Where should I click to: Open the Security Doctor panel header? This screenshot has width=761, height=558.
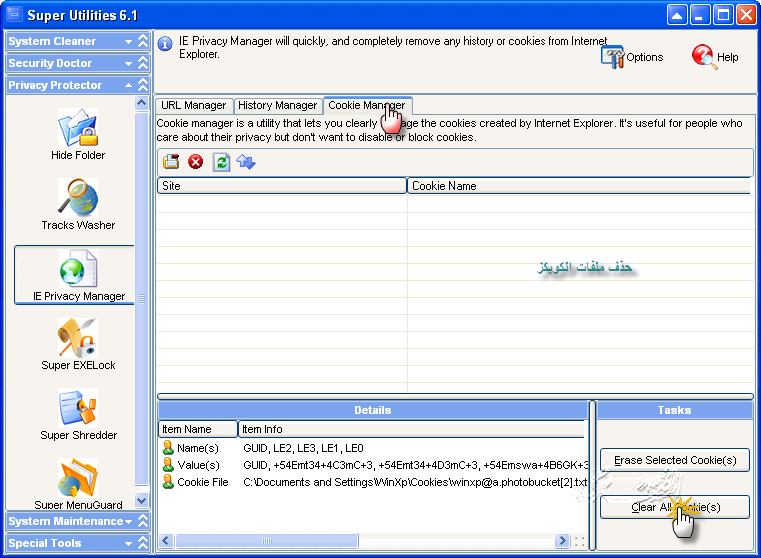(x=78, y=63)
